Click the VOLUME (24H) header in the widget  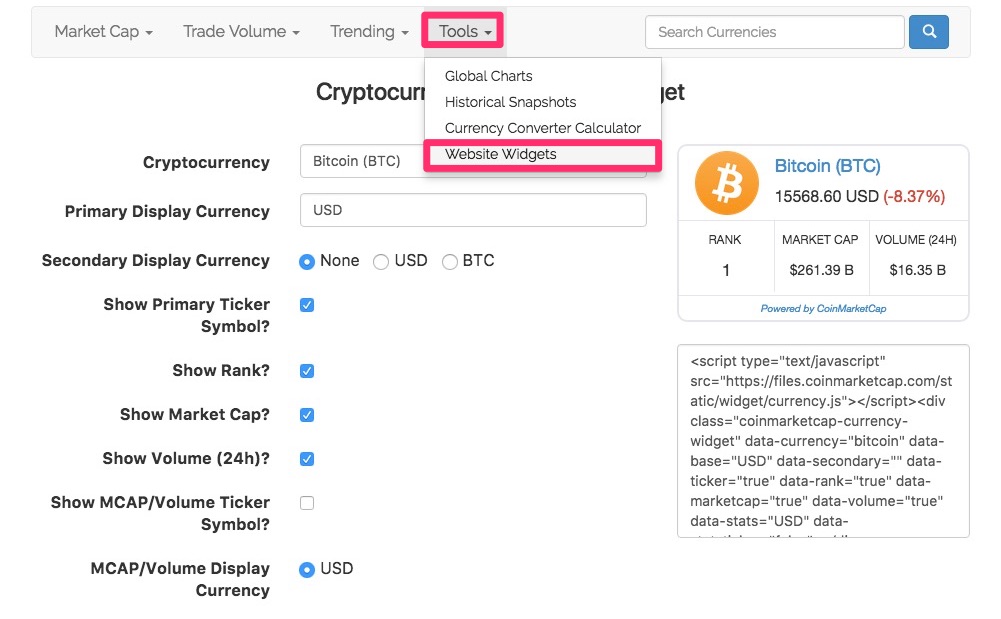coord(915,240)
